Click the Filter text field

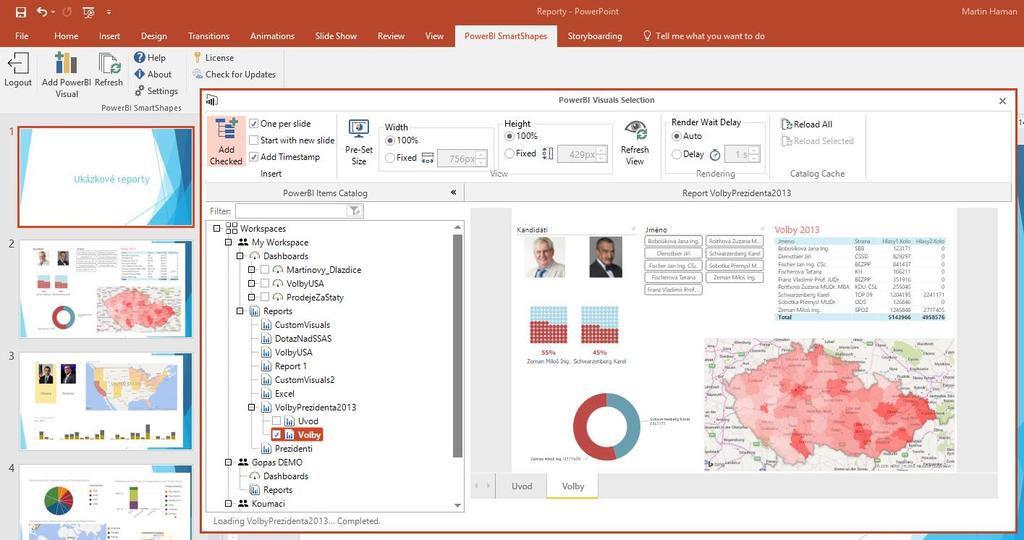[x=291, y=210]
